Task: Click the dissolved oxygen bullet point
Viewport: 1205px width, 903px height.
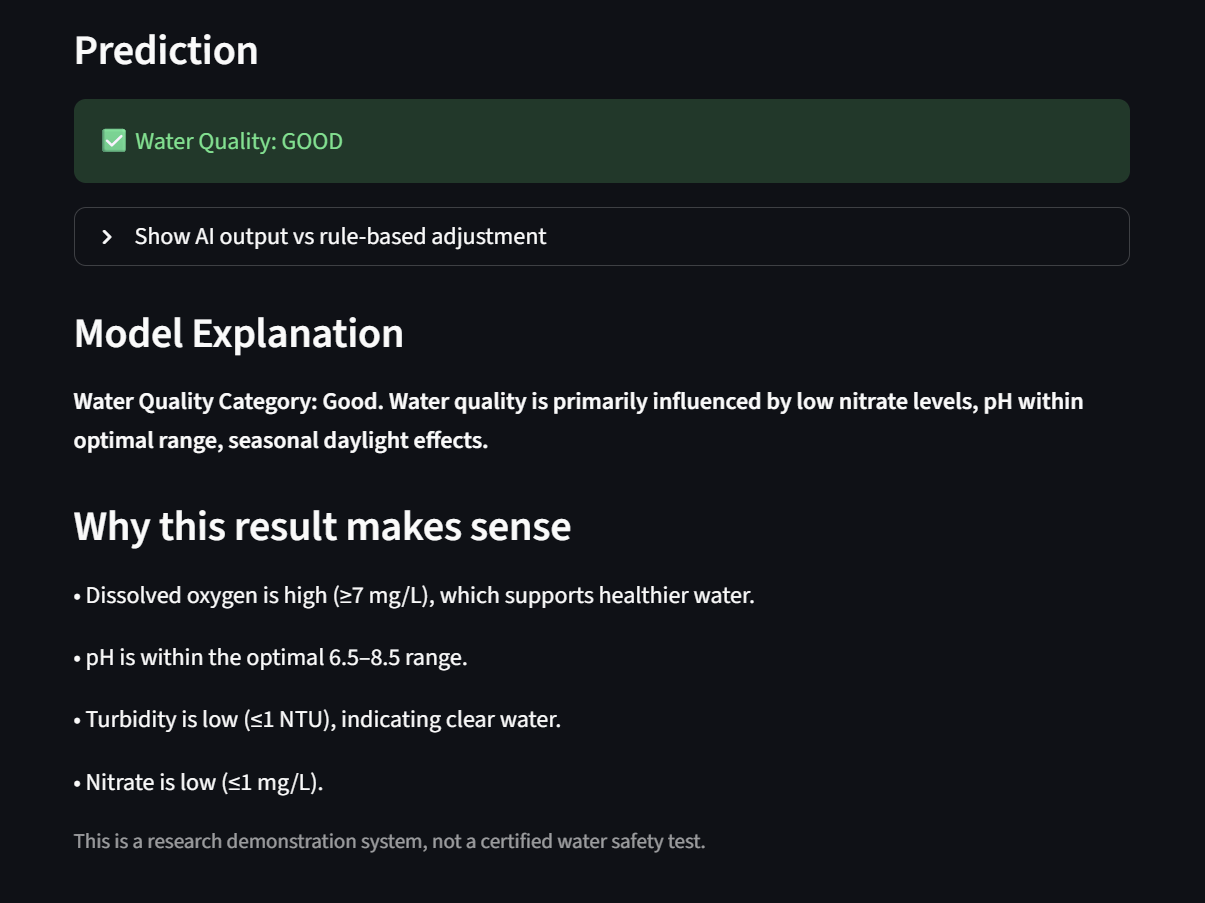Action: click(x=414, y=596)
